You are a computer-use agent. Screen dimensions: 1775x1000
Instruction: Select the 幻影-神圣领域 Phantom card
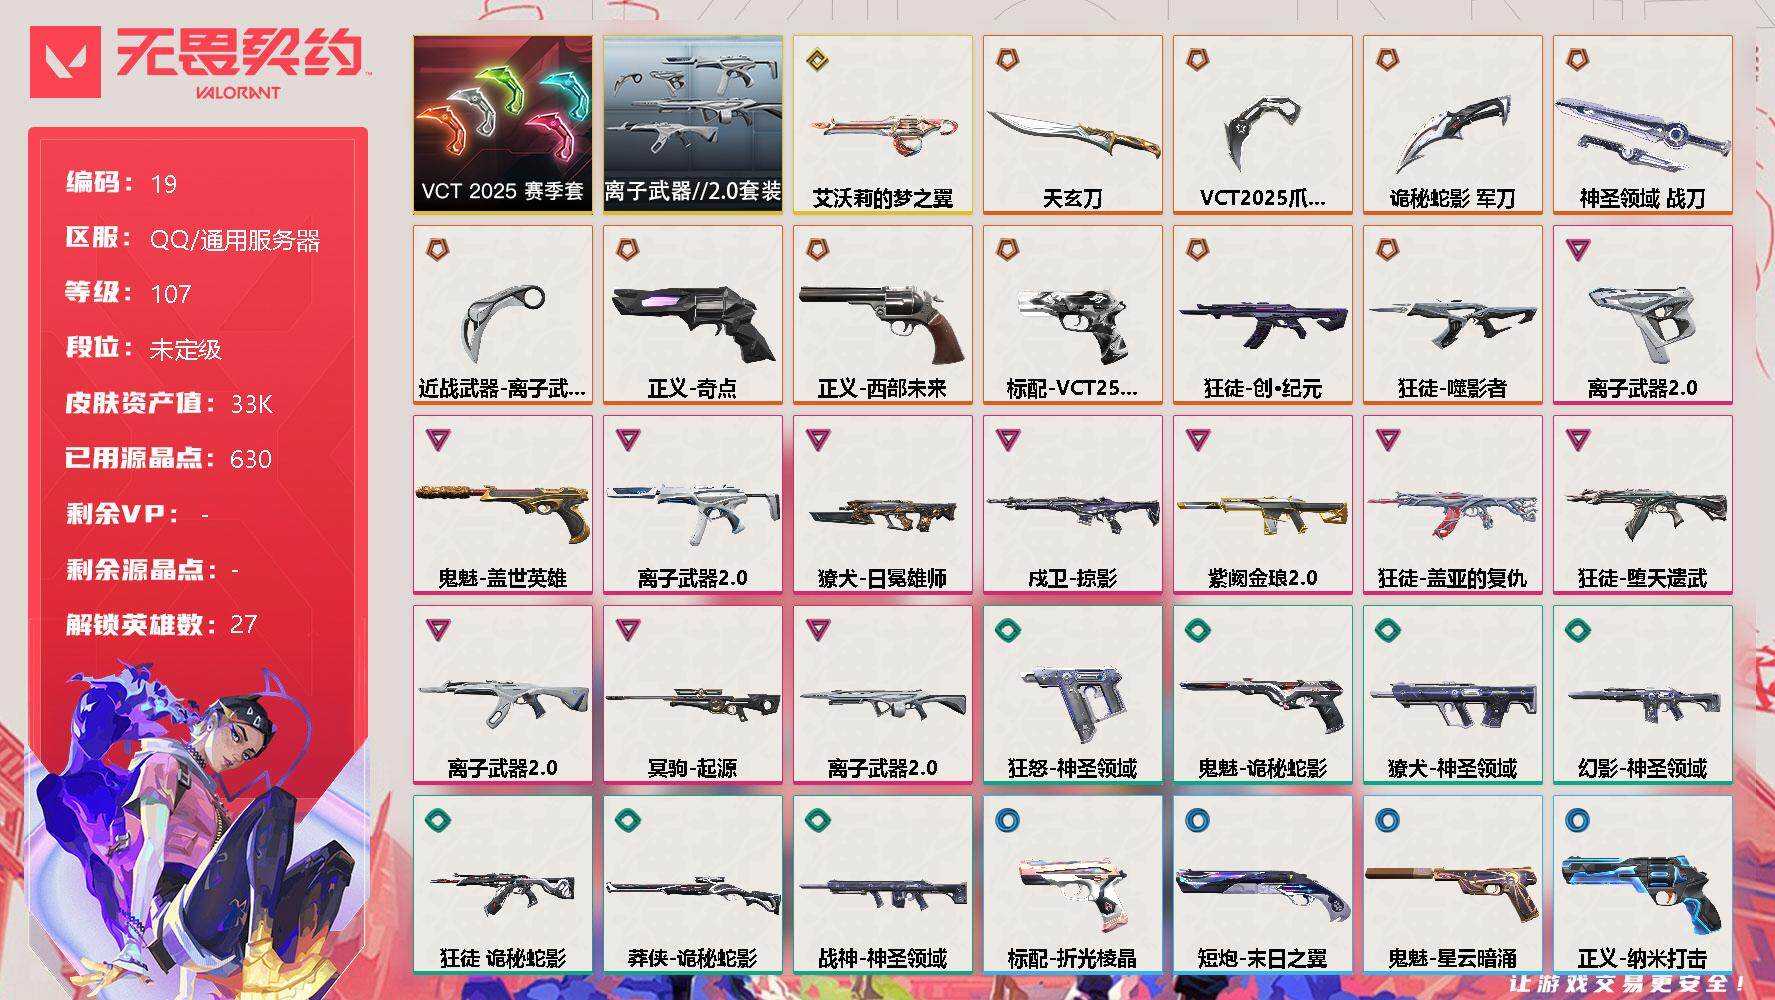click(x=1643, y=695)
